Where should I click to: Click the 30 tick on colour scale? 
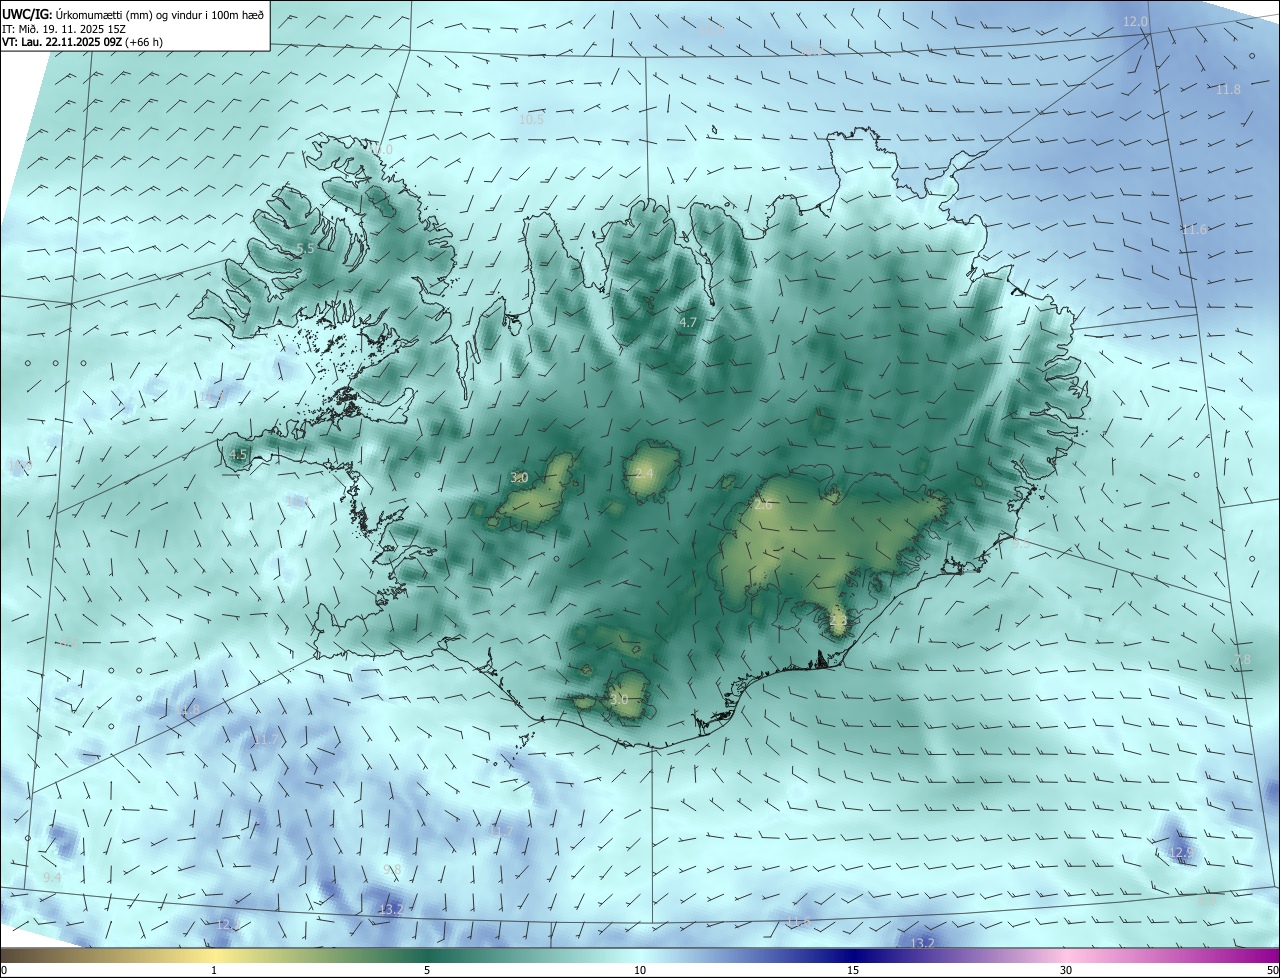pyautogui.click(x=1066, y=970)
